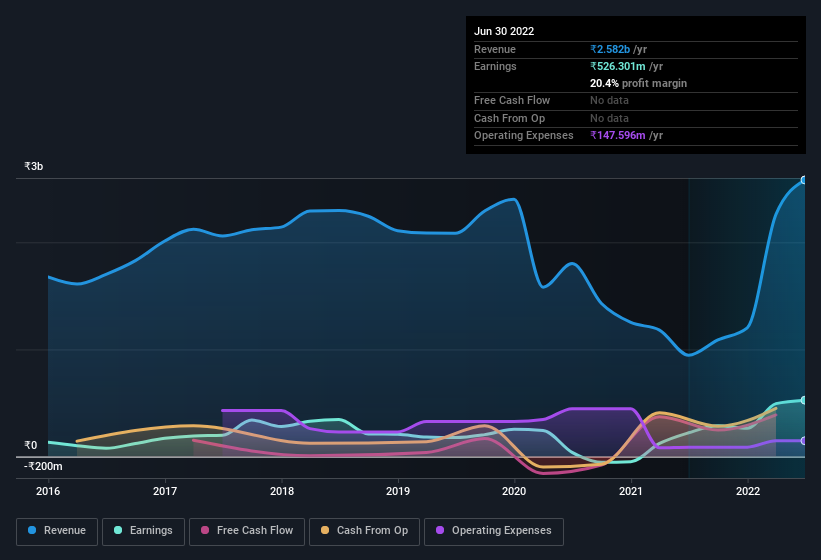Click the 2017 x-axis label

[x=165, y=491]
